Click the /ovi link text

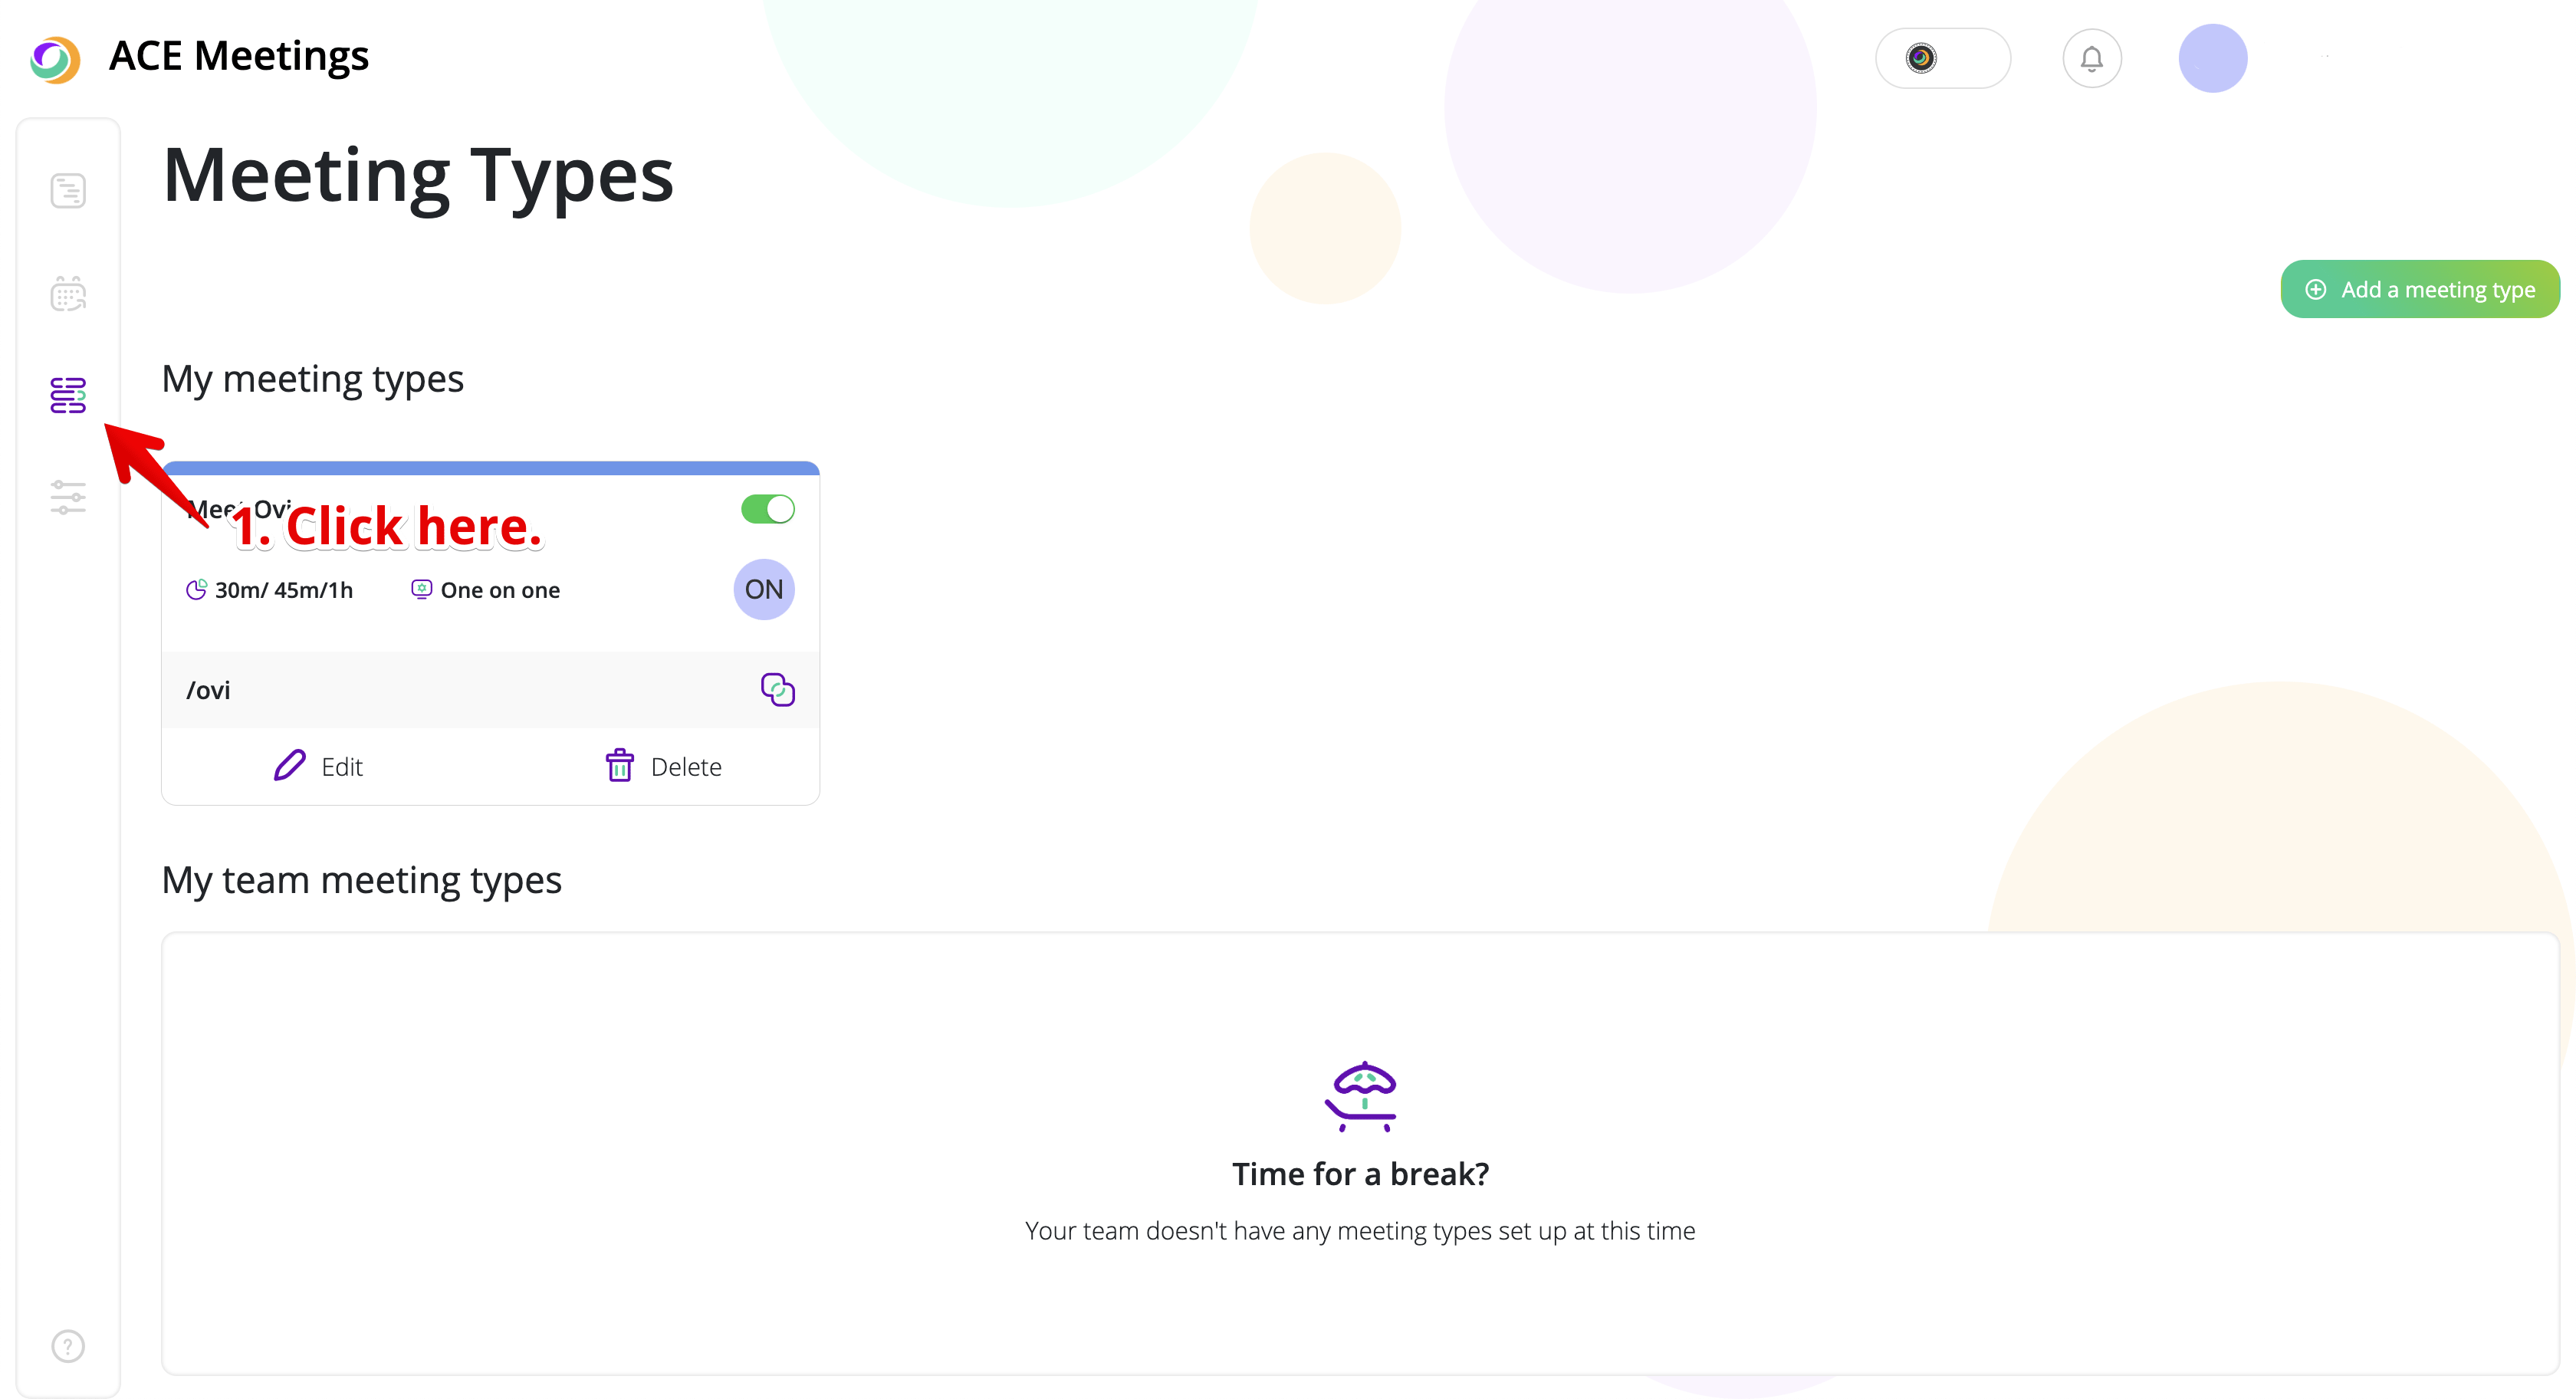[x=208, y=691]
